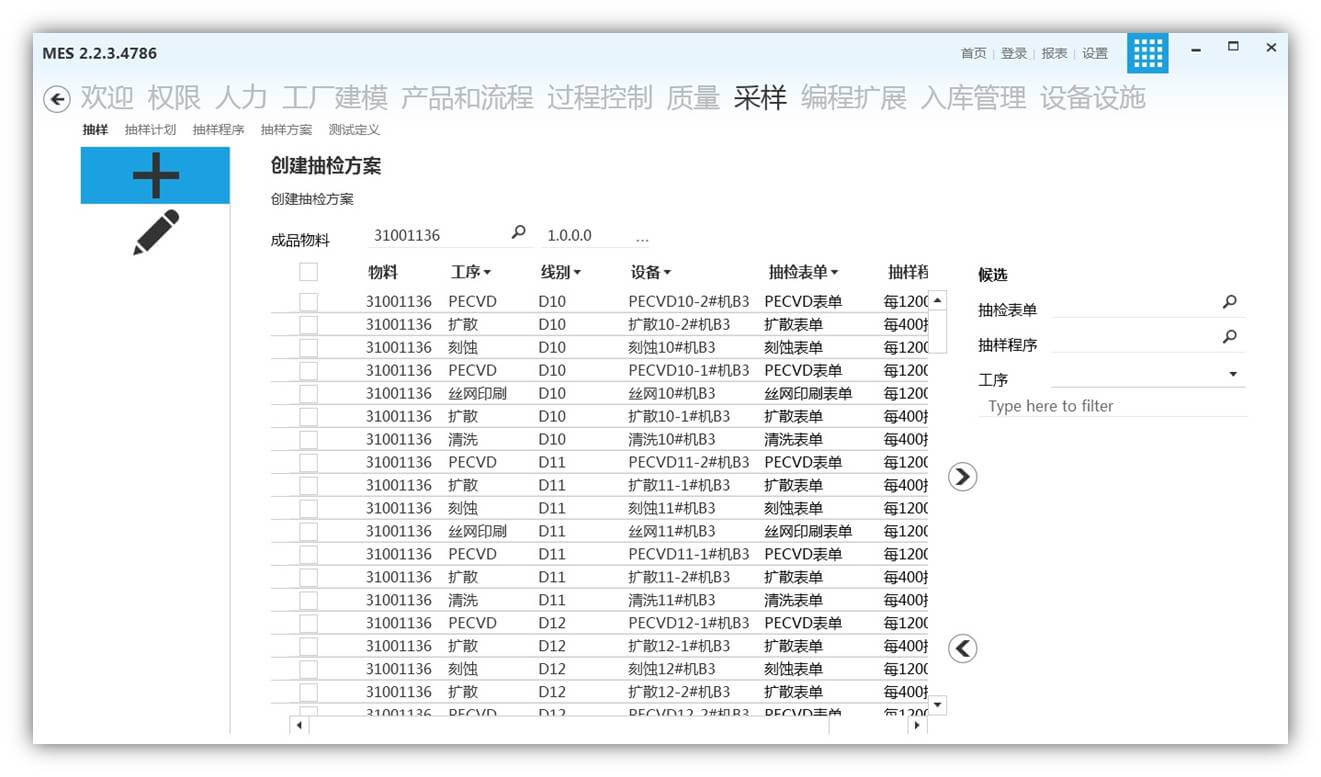Select the 扩散12-2#机B3 cell

(x=679, y=692)
